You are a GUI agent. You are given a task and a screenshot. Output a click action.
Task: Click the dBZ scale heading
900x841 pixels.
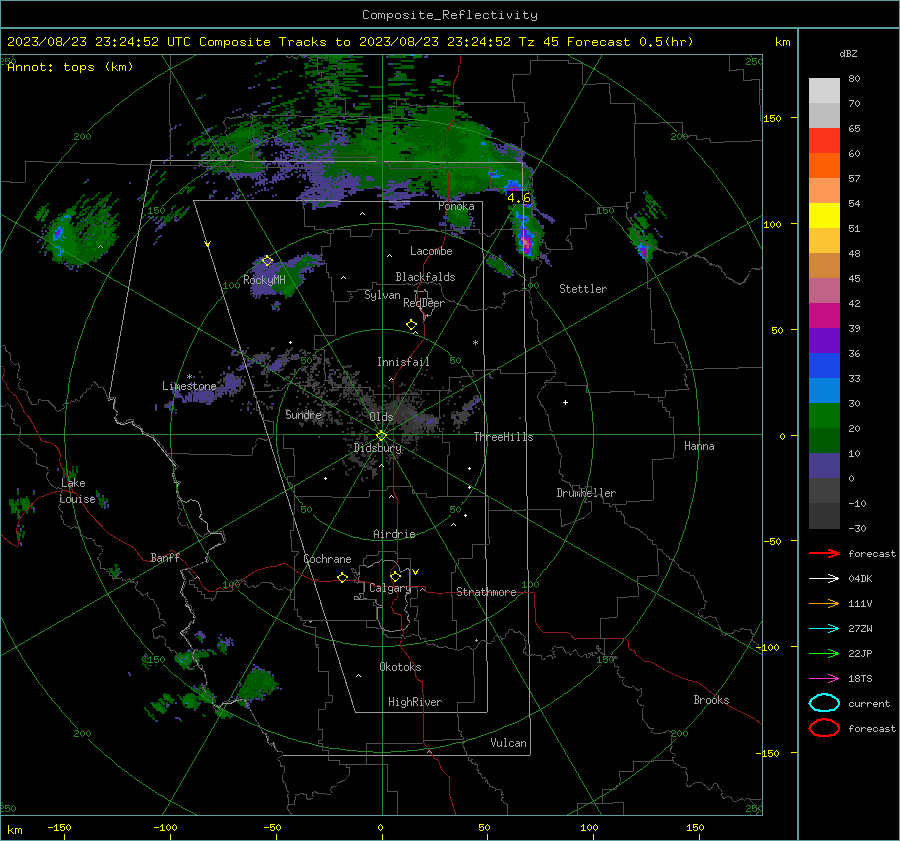click(848, 53)
